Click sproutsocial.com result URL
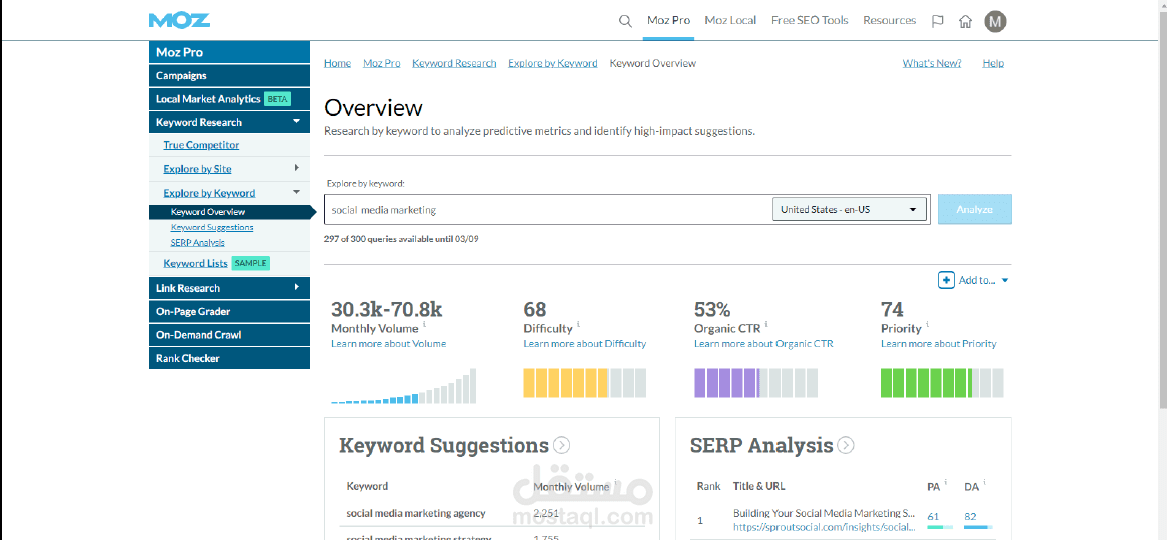The image size is (1167, 540). pyautogui.click(x=824, y=527)
